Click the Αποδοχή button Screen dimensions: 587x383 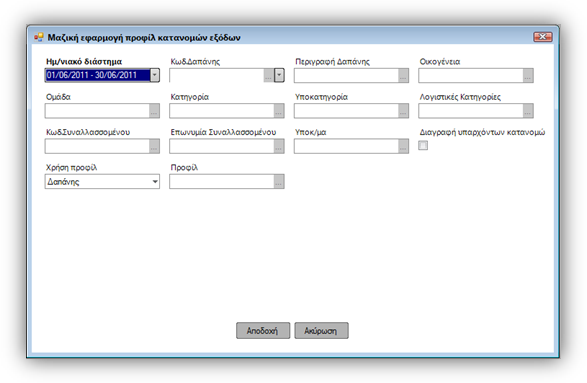[x=263, y=331]
